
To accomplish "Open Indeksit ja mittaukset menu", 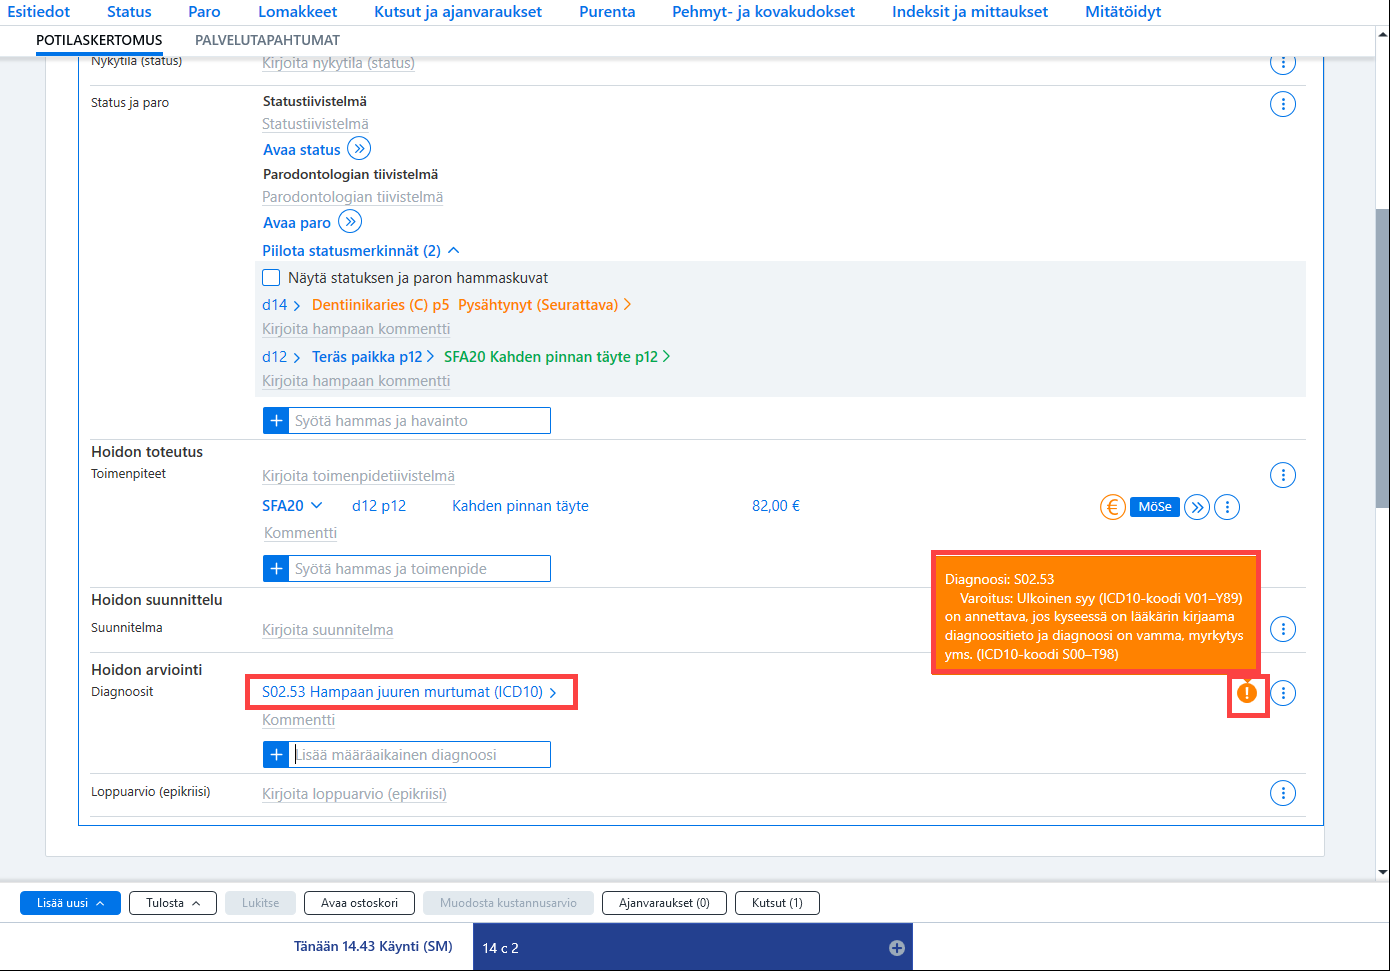I will [x=970, y=12].
